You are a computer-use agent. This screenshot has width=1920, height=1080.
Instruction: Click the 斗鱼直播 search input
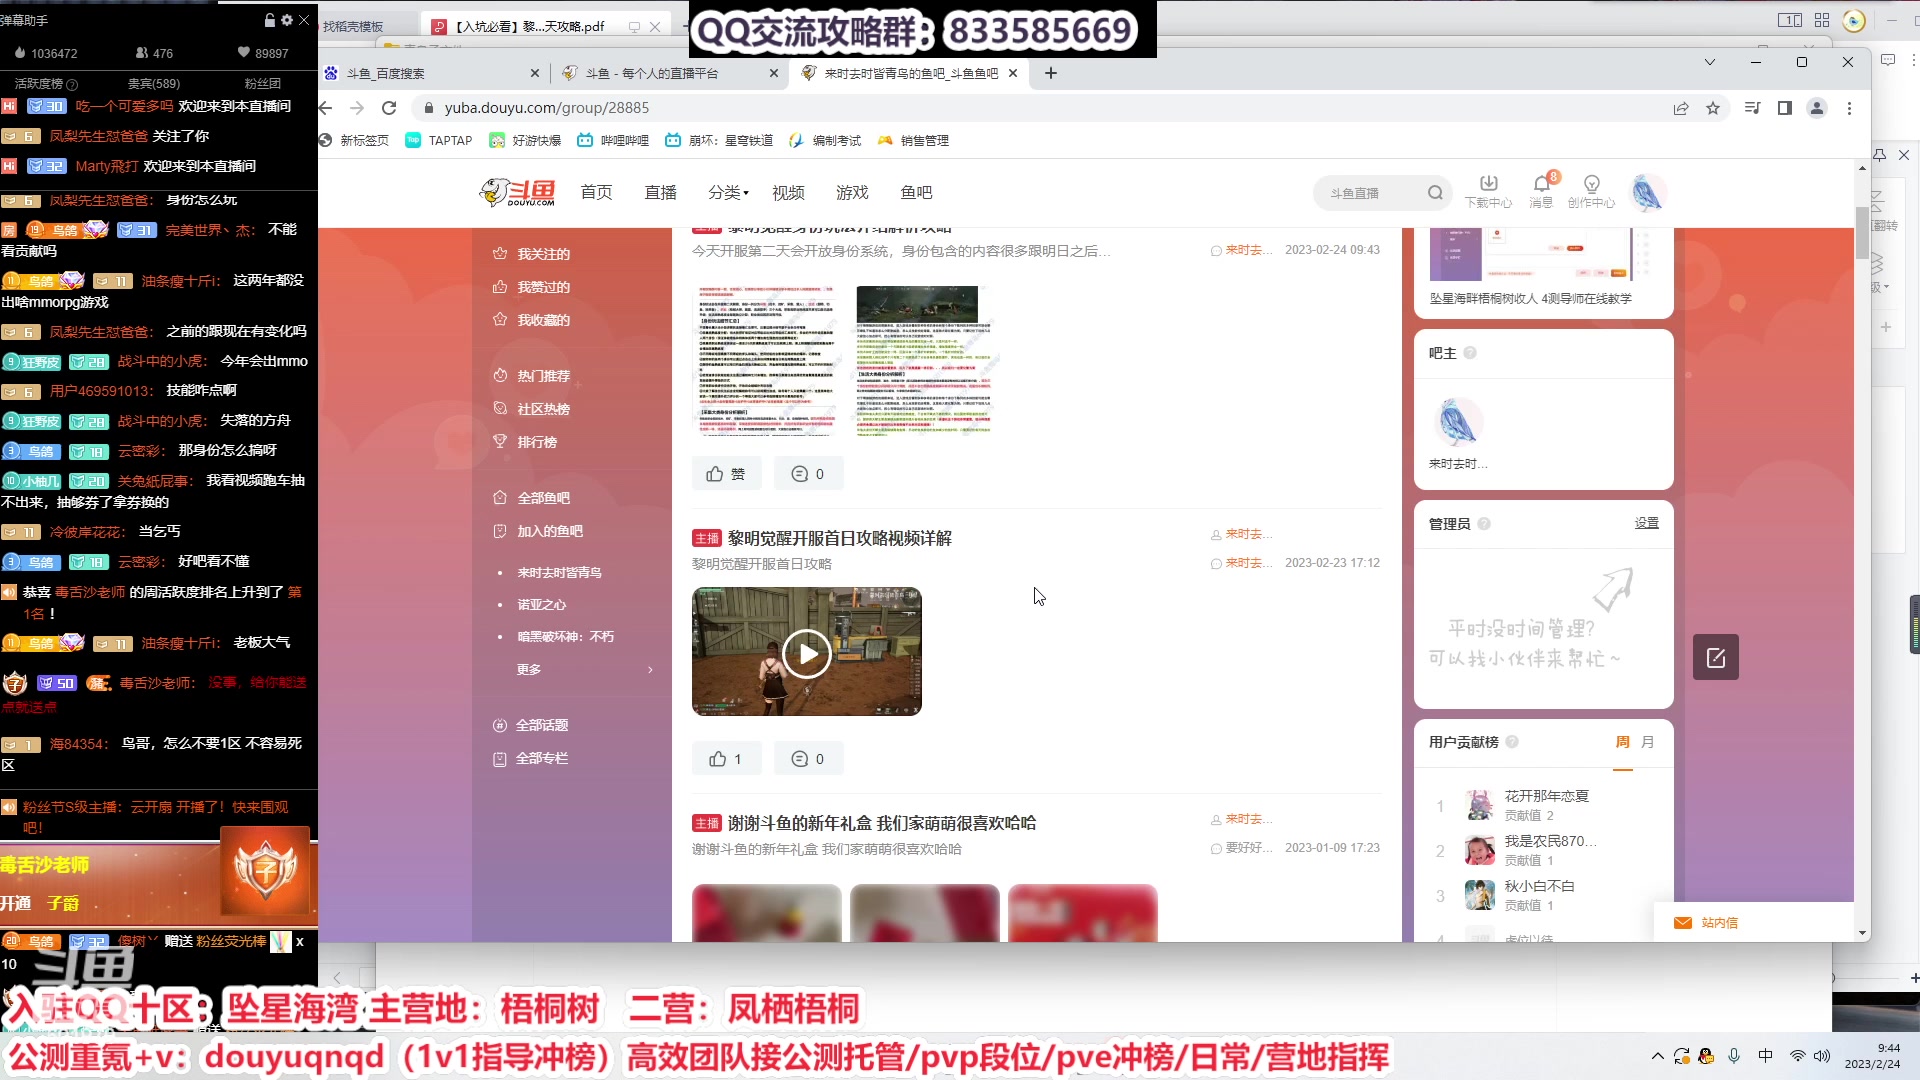[1372, 193]
